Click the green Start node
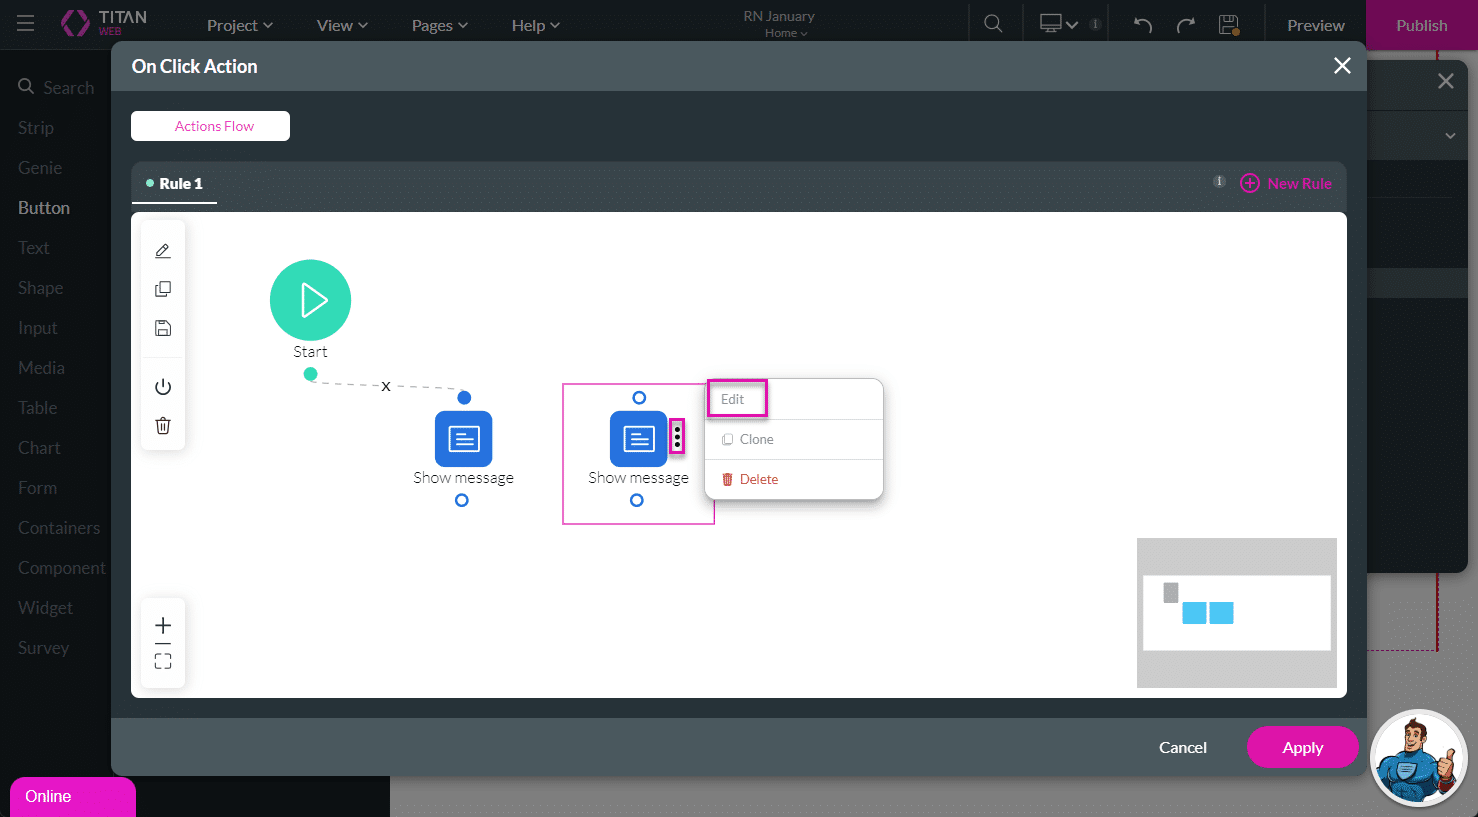Screen dimensions: 1478x817 click(310, 300)
